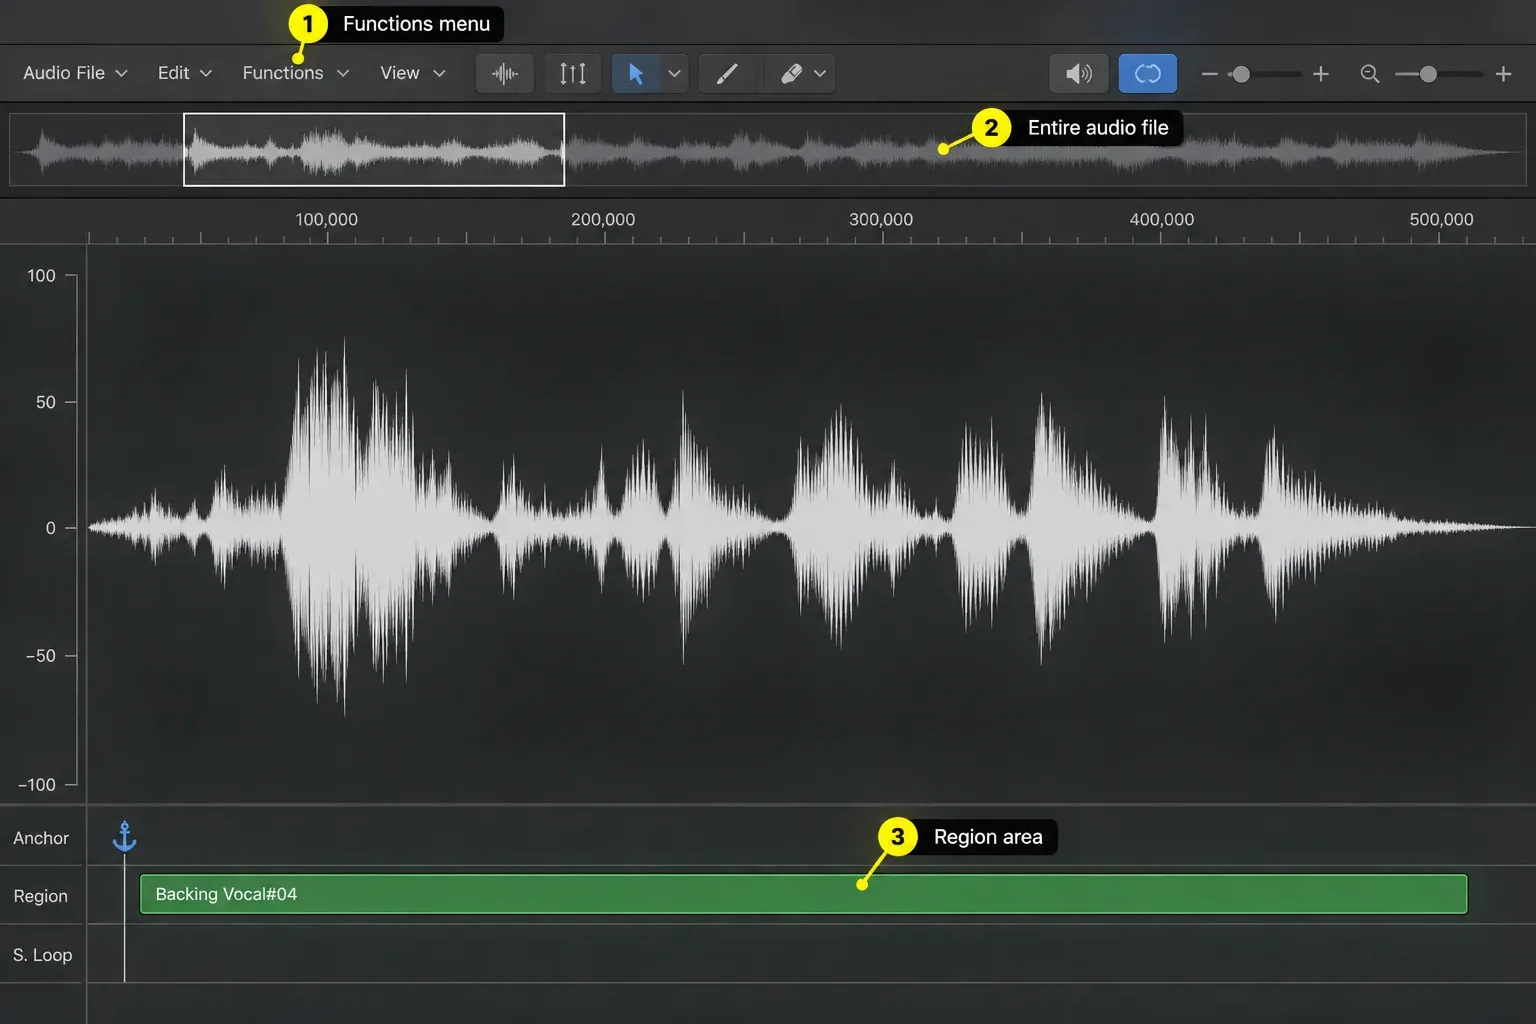Toggle the cycle loop button
This screenshot has height=1024, width=1536.
tap(1148, 73)
